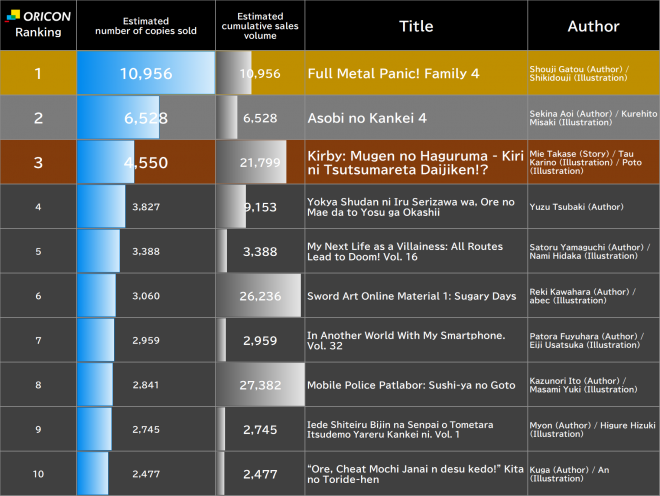Click author Yuzu Tsubaki cell
This screenshot has width=660, height=496.
(x=593, y=207)
